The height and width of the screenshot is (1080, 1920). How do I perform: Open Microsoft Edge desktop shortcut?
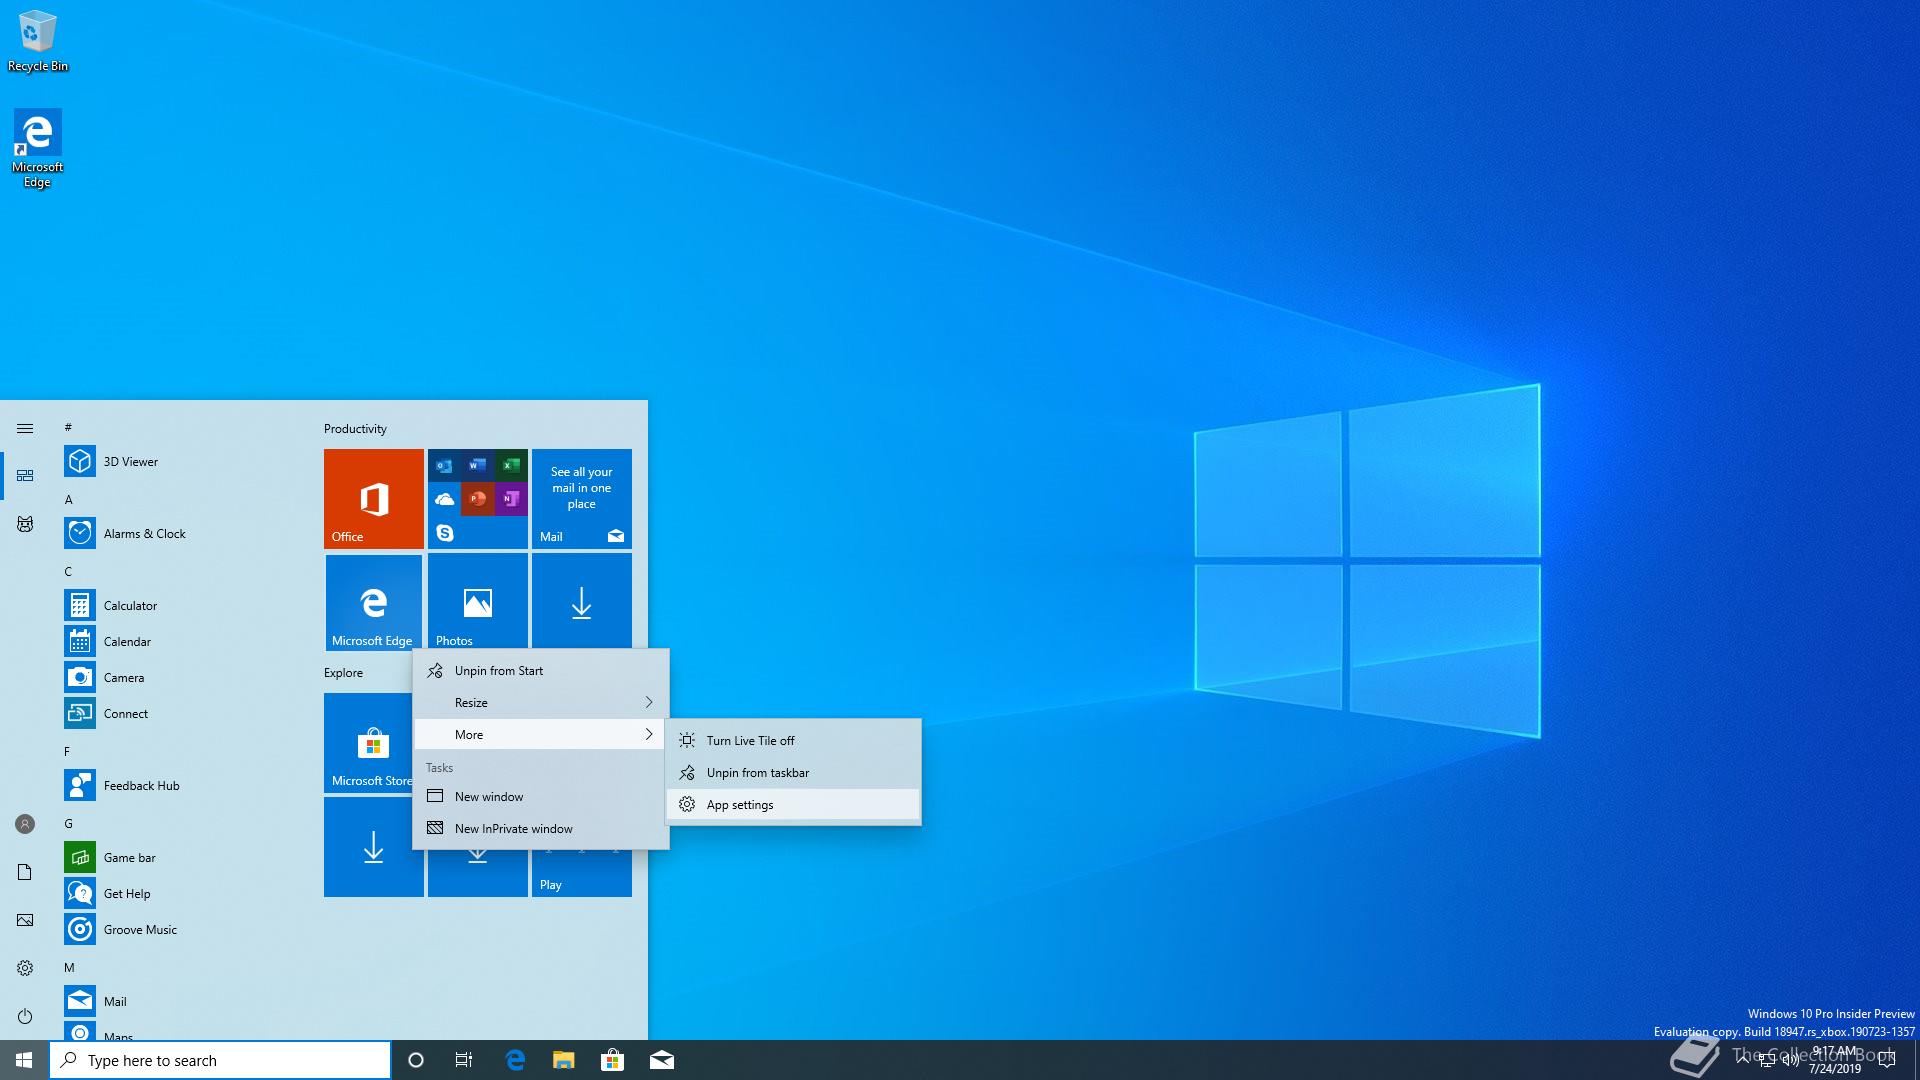point(38,148)
